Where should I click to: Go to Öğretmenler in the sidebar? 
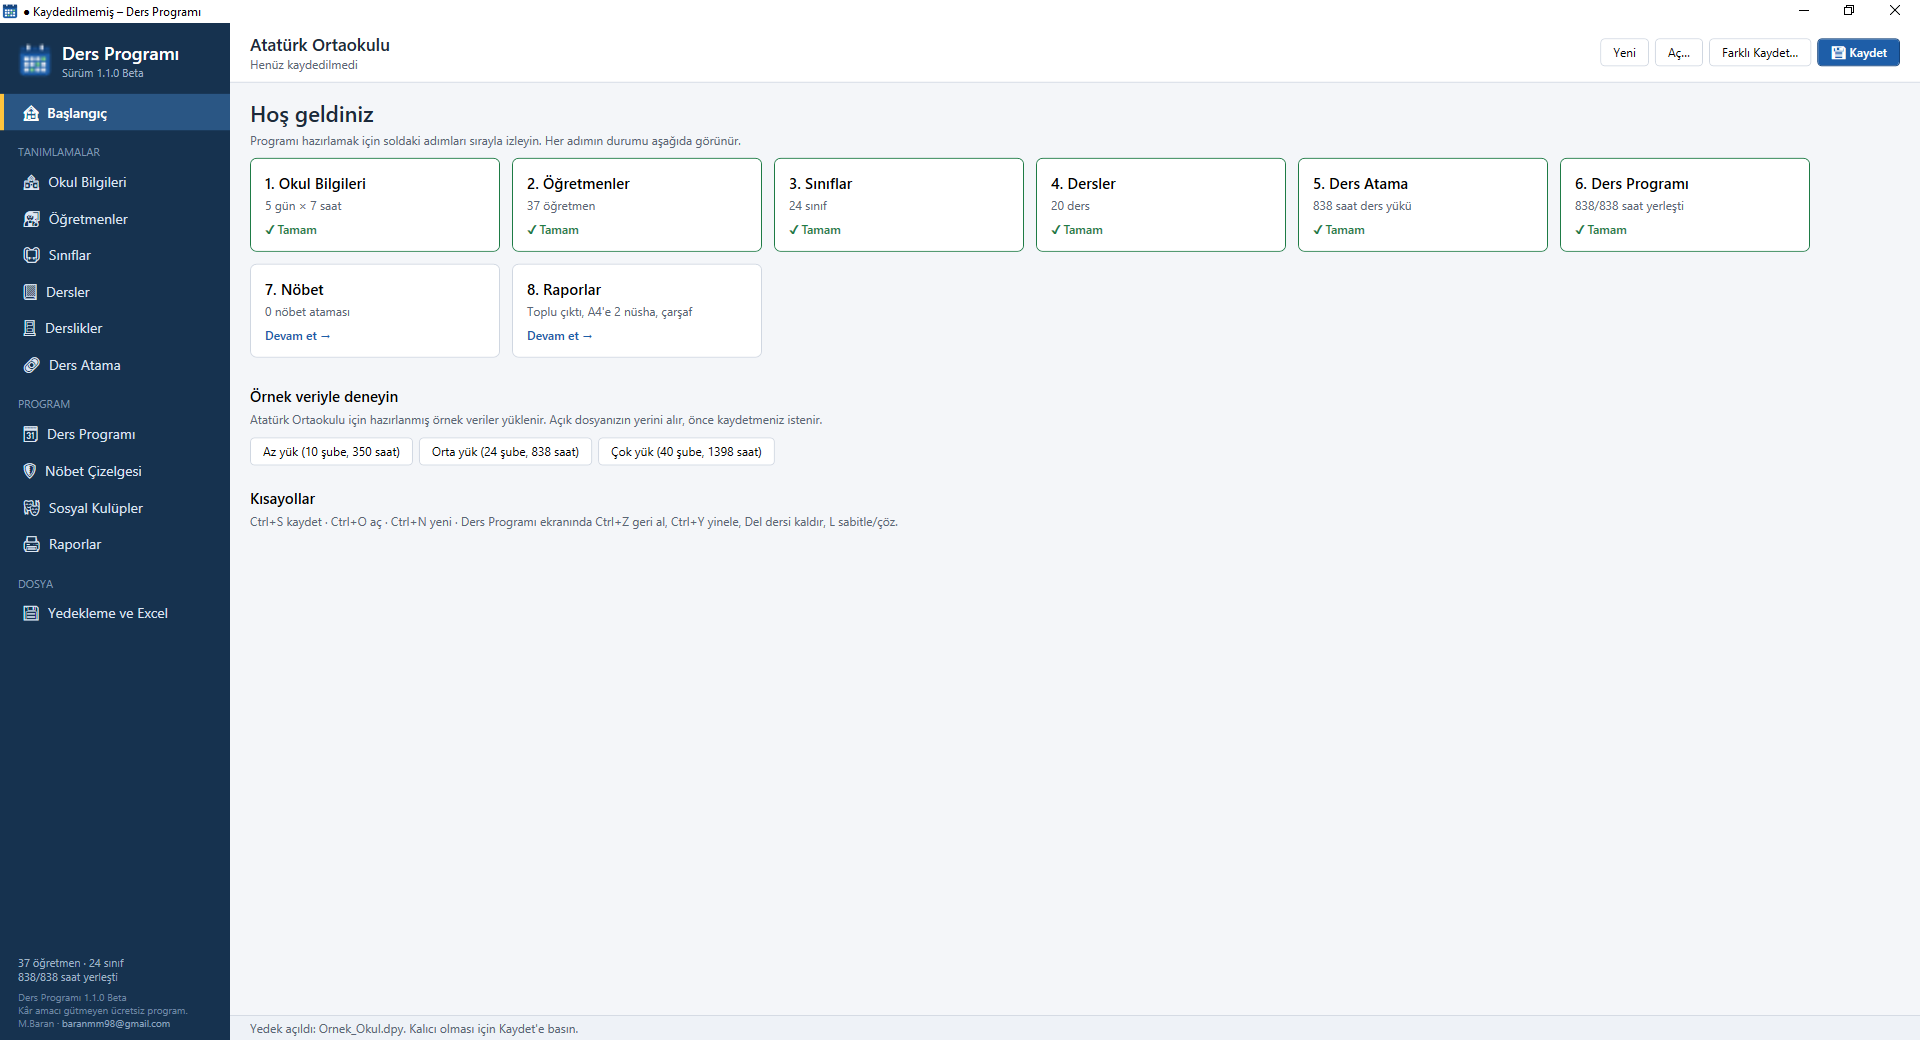tap(115, 219)
